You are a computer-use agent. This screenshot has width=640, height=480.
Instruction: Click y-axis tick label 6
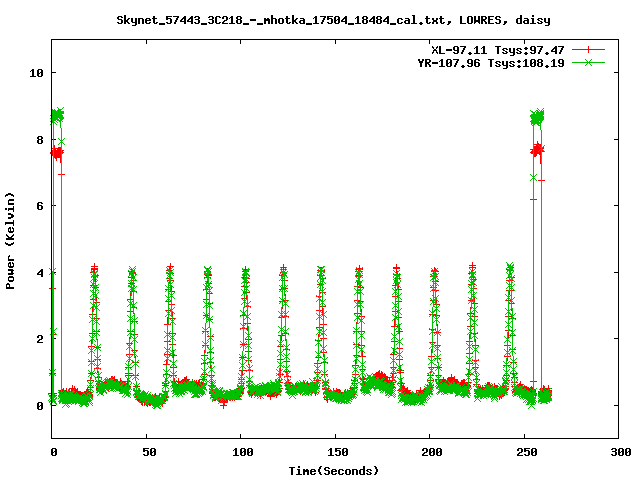[40, 206]
